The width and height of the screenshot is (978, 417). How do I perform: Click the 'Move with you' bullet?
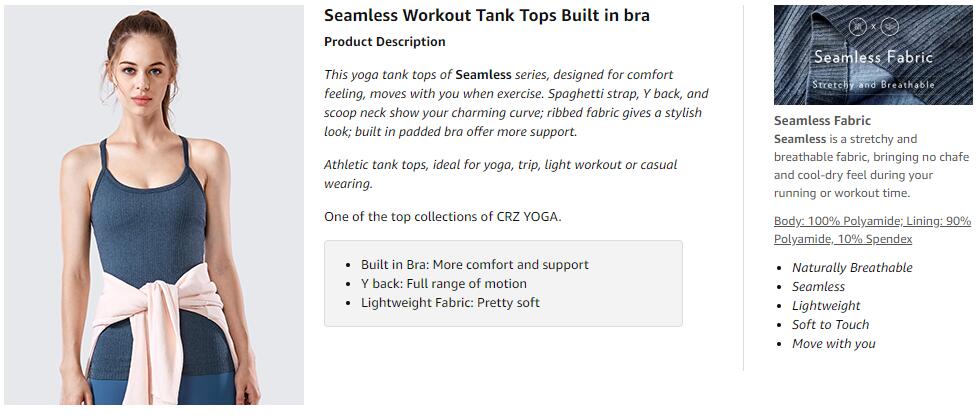[833, 343]
